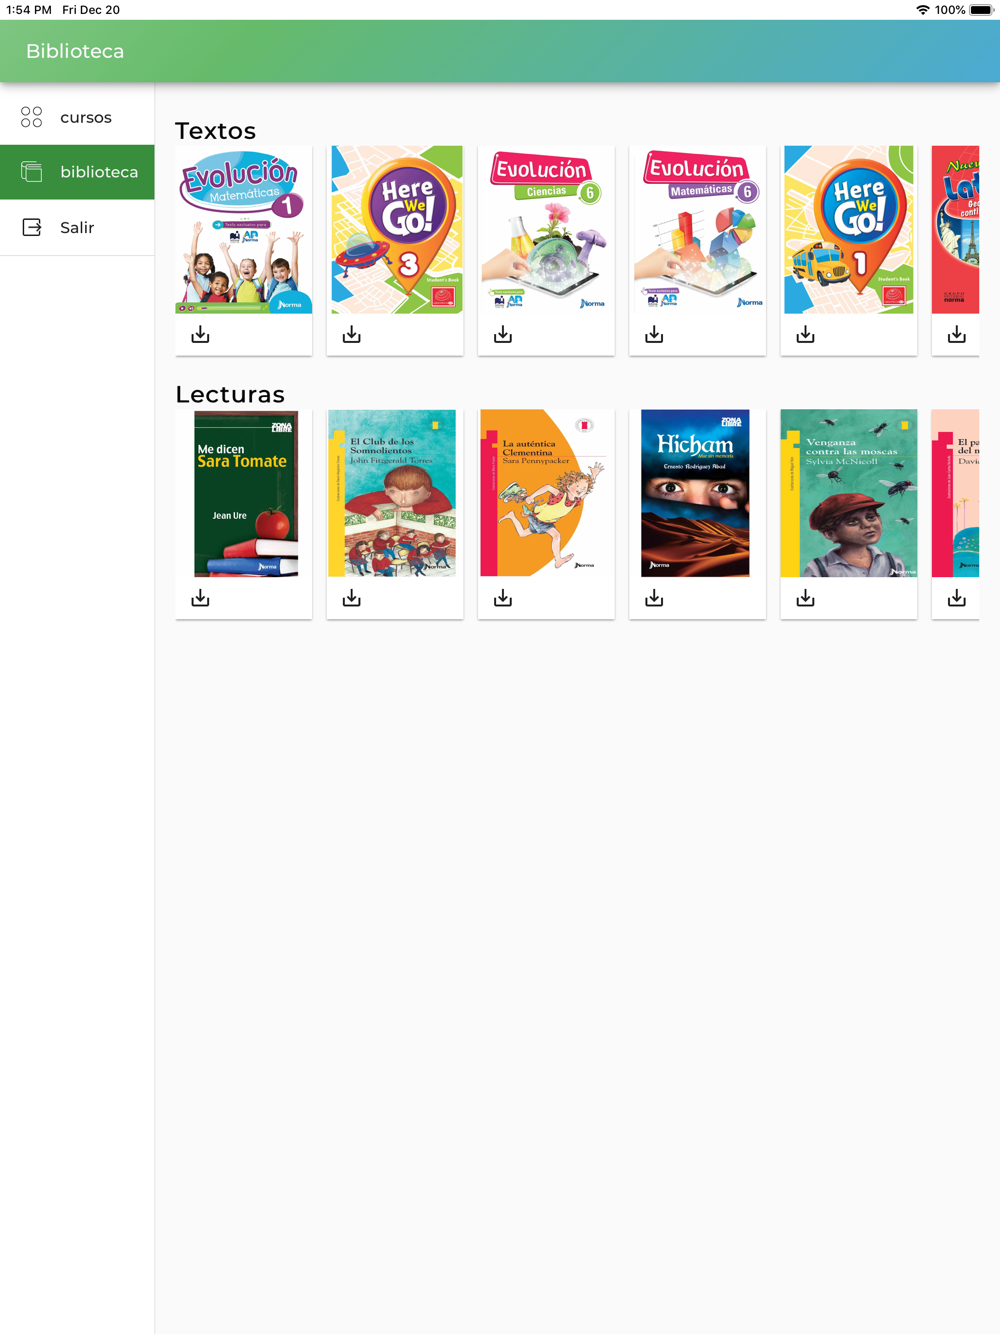This screenshot has width=1000, height=1334.
Task: Open La auténtica Clementina cover
Action: pyautogui.click(x=546, y=493)
